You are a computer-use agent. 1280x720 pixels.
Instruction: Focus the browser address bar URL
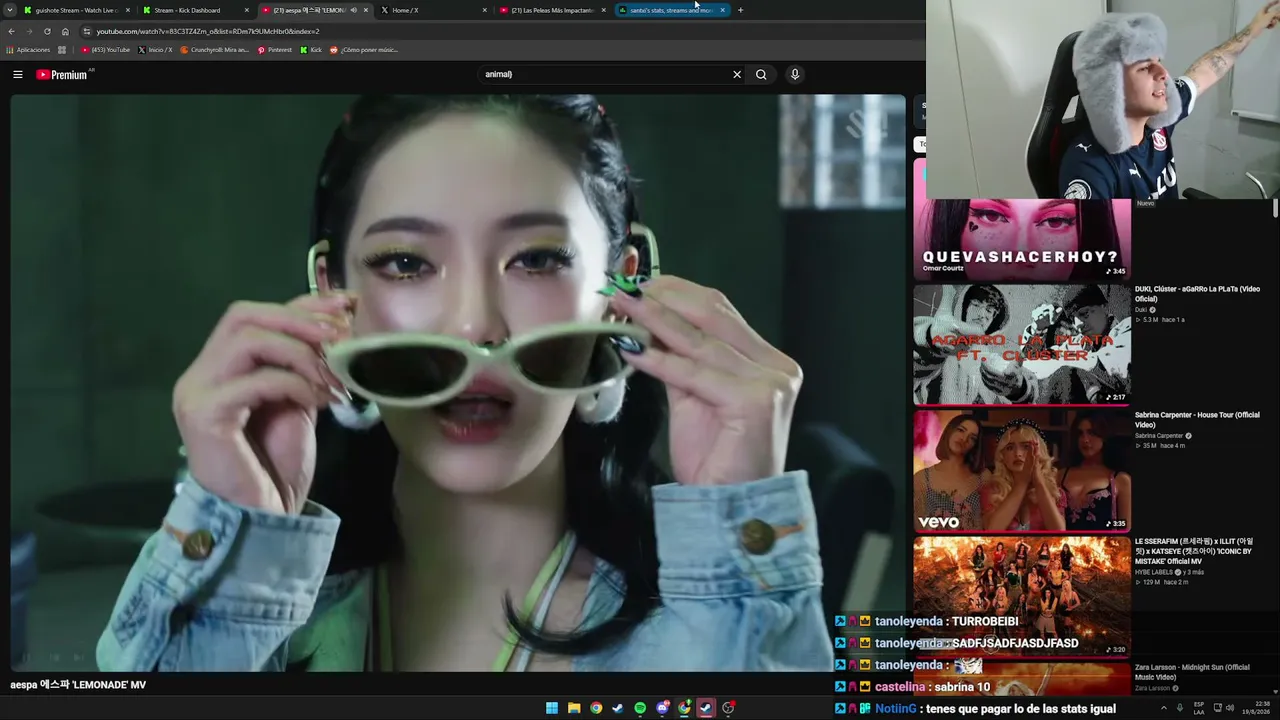pos(208,31)
